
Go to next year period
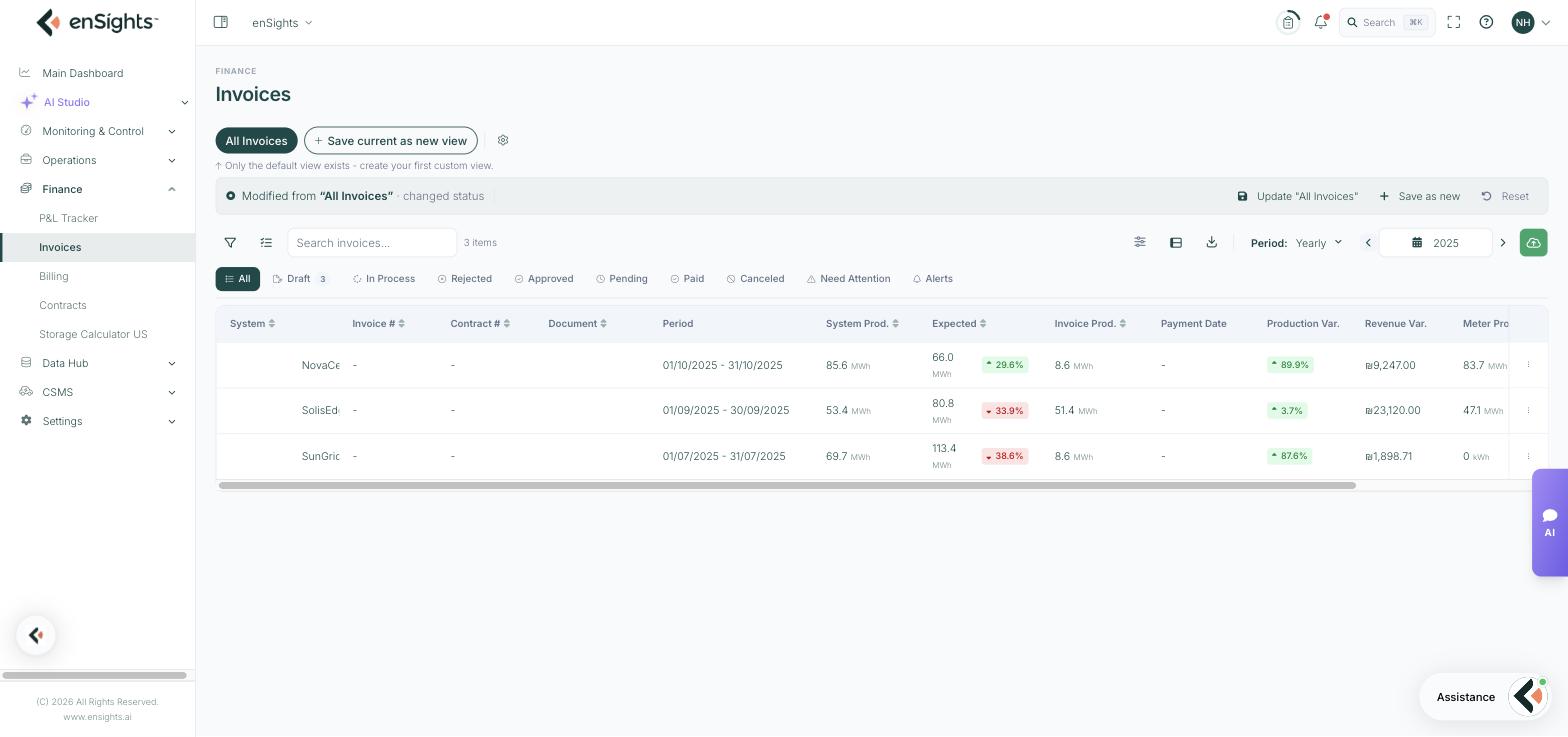point(1502,243)
